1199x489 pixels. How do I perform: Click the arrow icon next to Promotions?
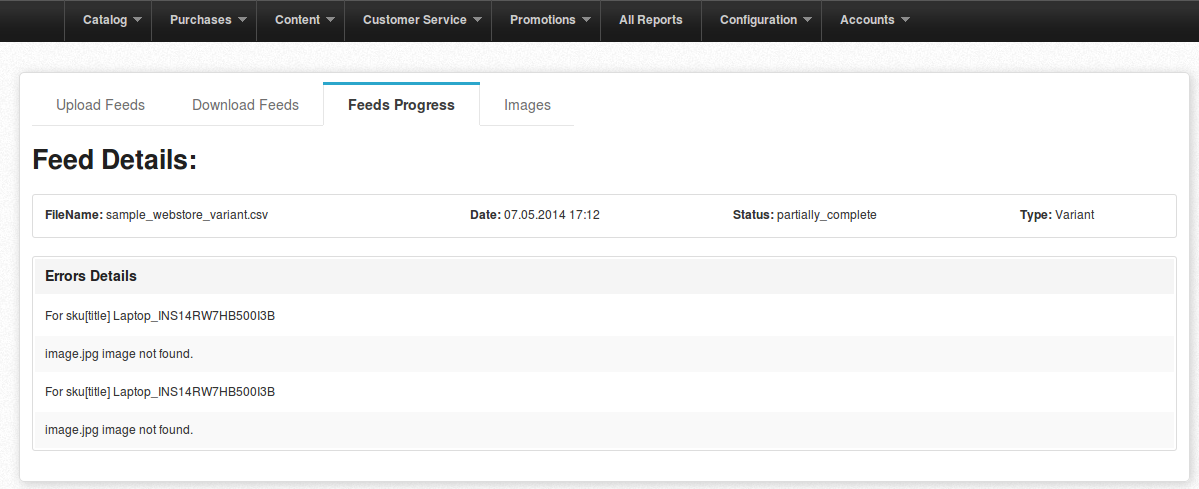point(586,21)
